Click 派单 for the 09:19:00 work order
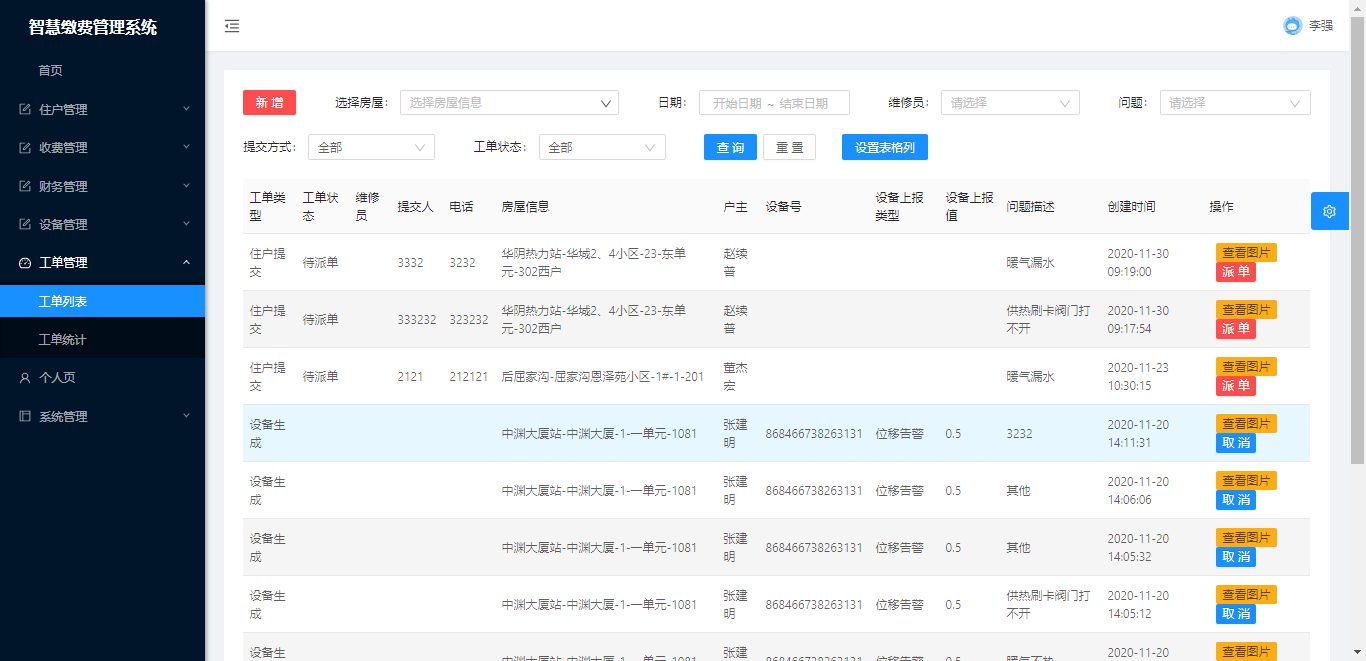Image resolution: width=1366 pixels, height=661 pixels. pyautogui.click(x=1235, y=272)
